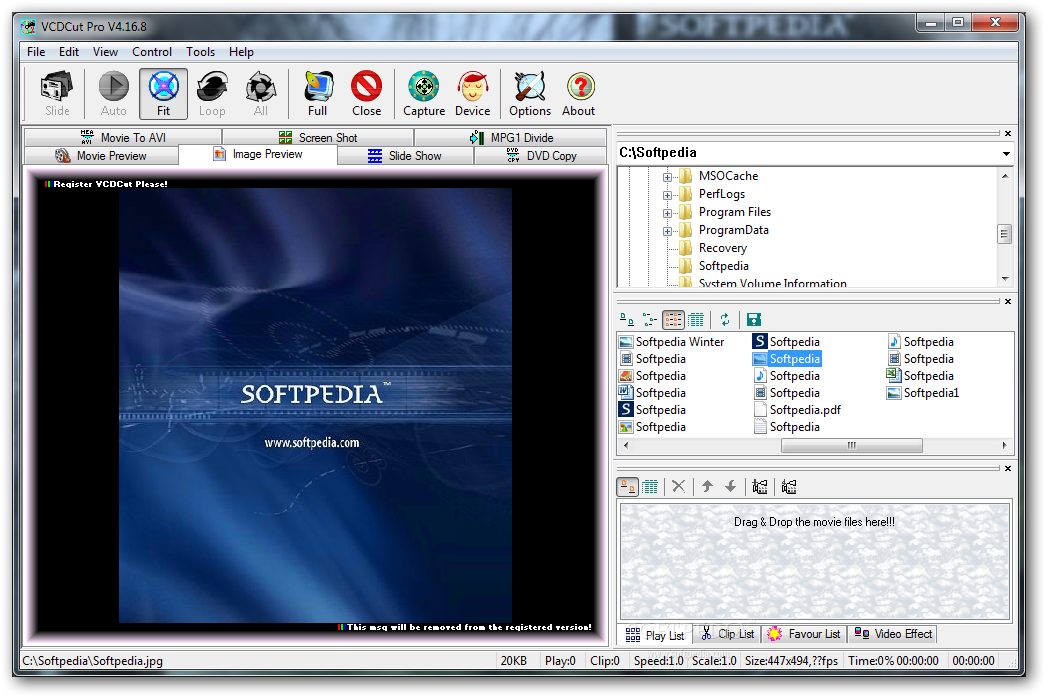Open the Capture tool
The height and width of the screenshot is (697, 1046).
point(424,94)
